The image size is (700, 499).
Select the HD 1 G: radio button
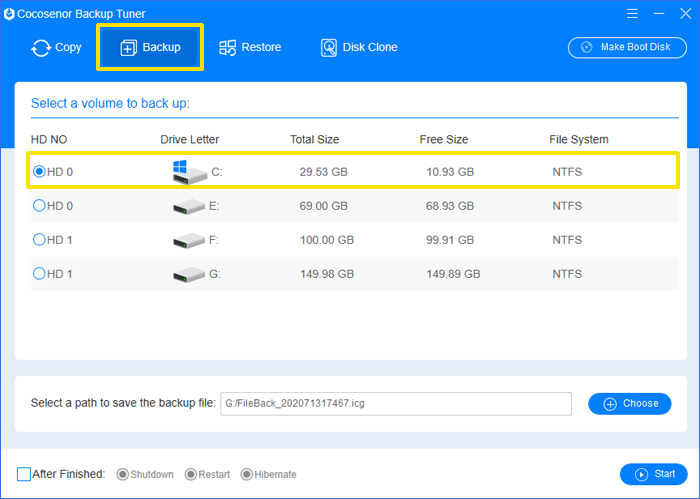click(x=39, y=274)
